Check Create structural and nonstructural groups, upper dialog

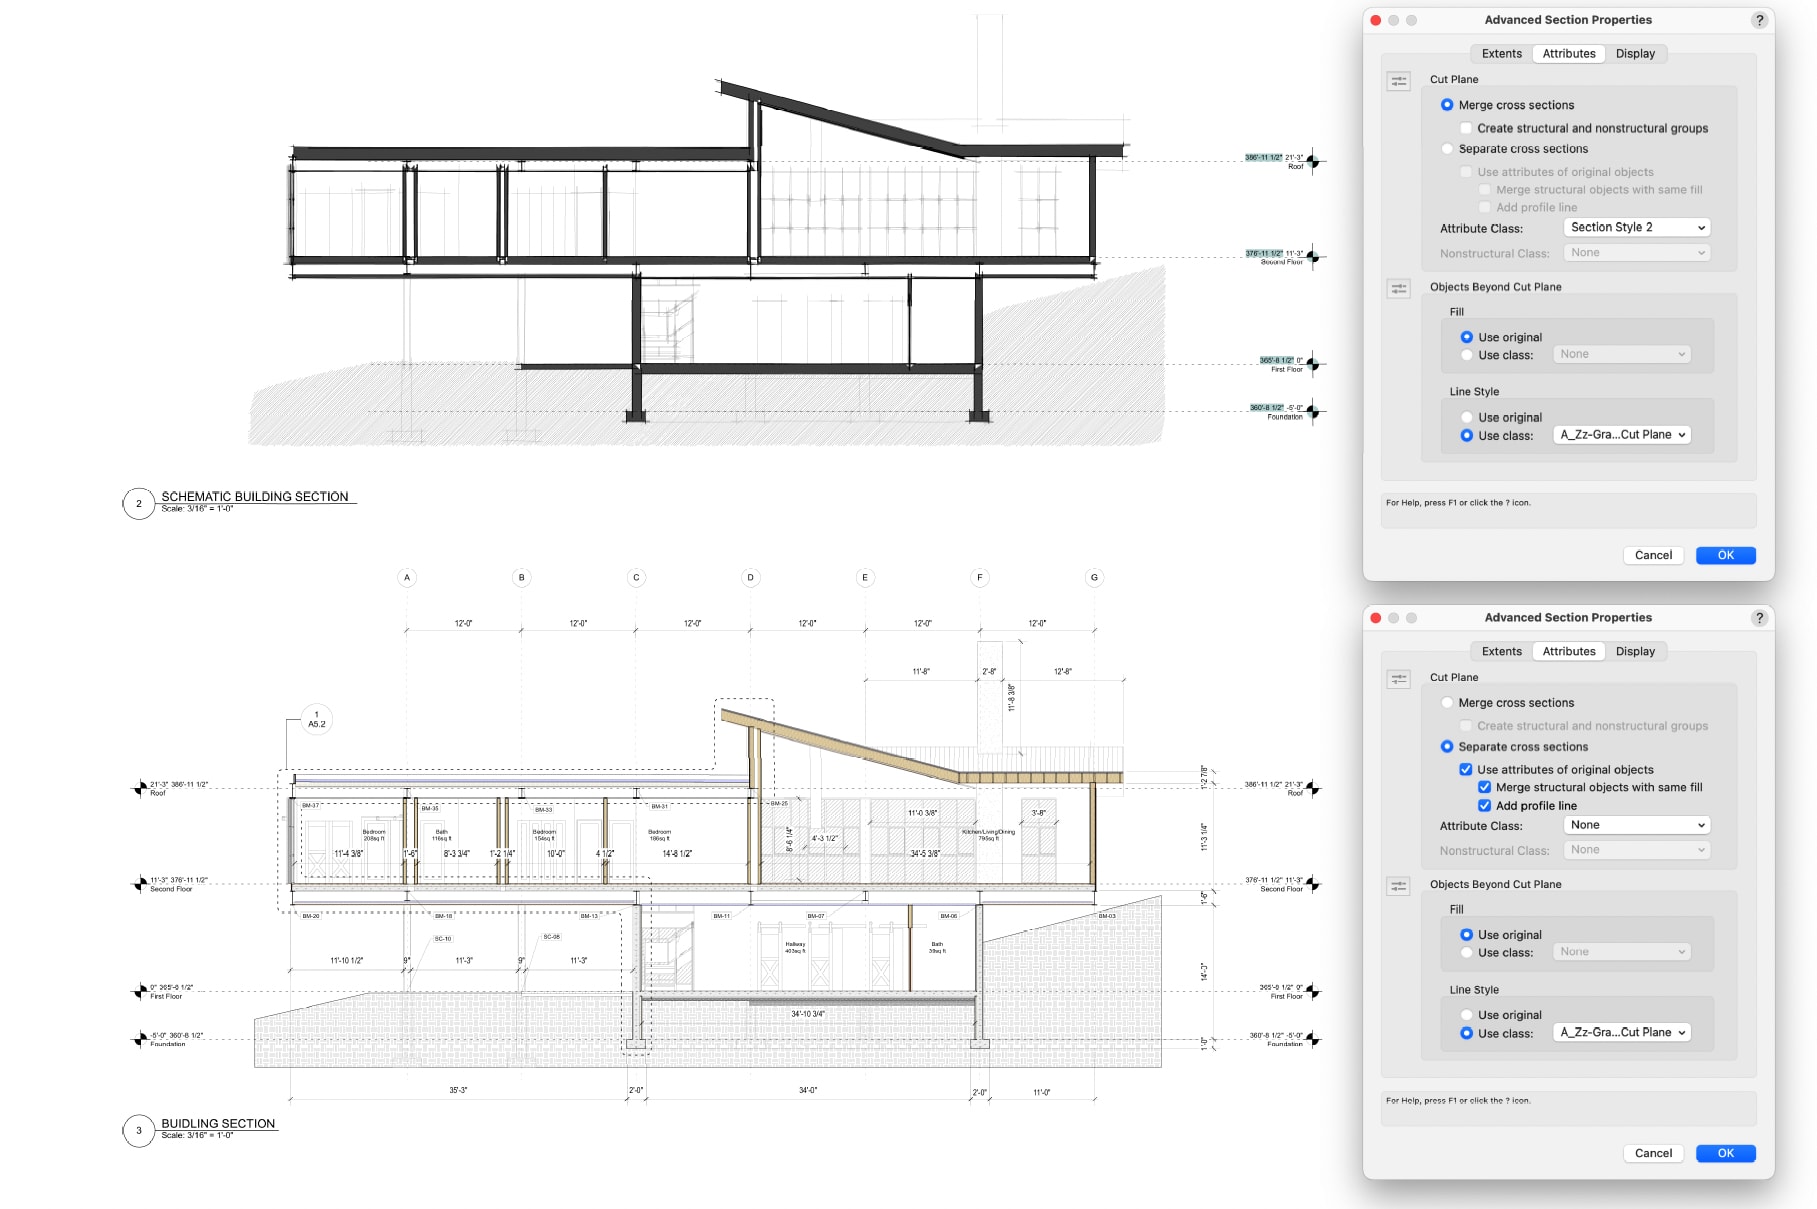coord(1466,128)
